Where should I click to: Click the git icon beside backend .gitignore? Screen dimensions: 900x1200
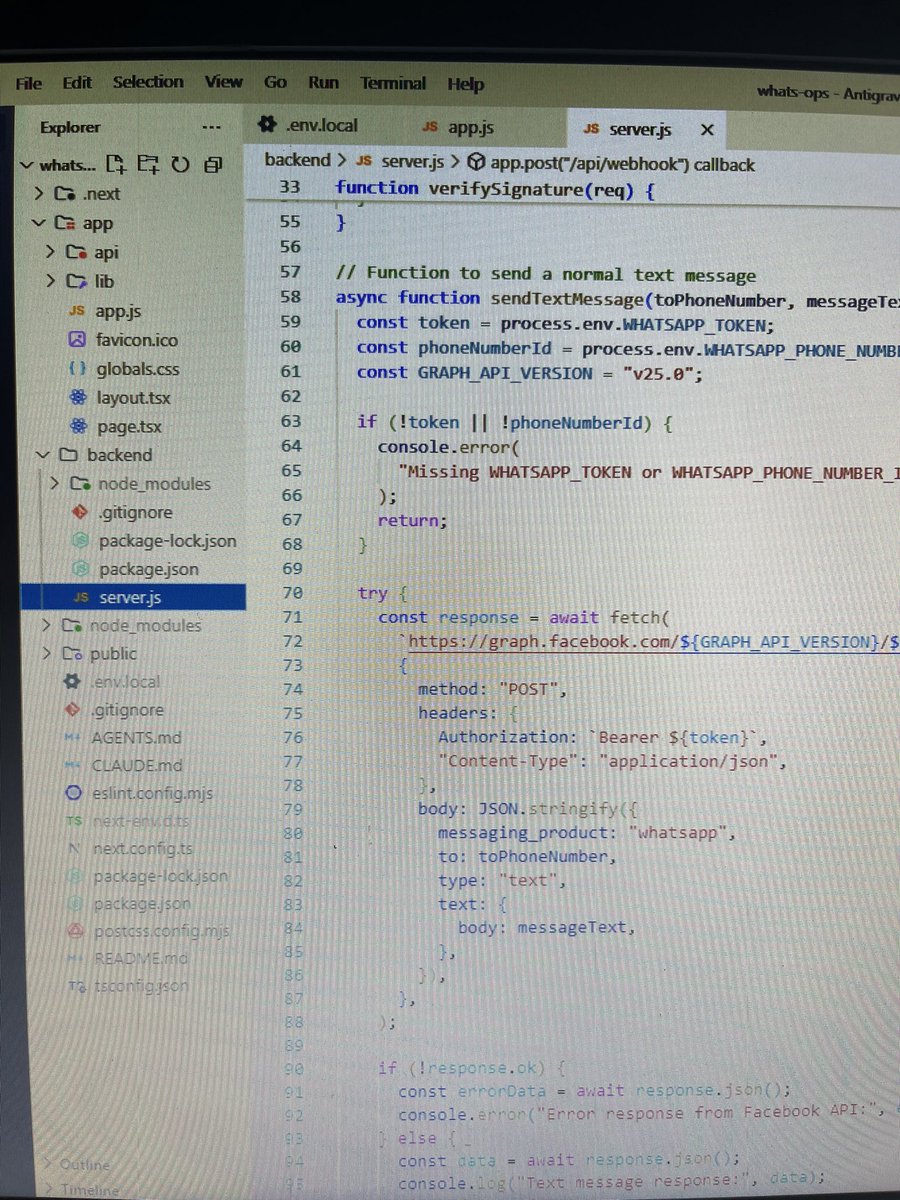coord(82,513)
